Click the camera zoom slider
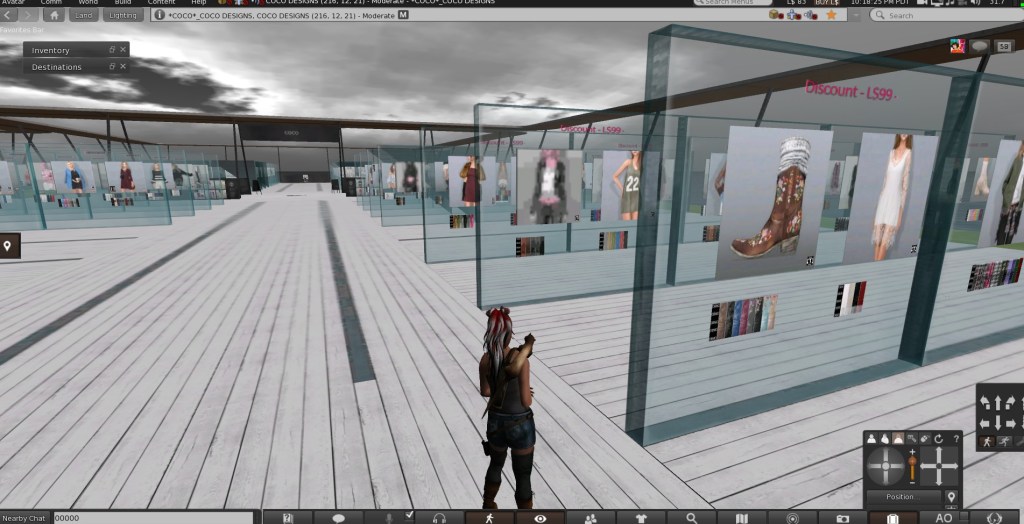Image resolution: width=1024 pixels, height=524 pixels. [911, 467]
